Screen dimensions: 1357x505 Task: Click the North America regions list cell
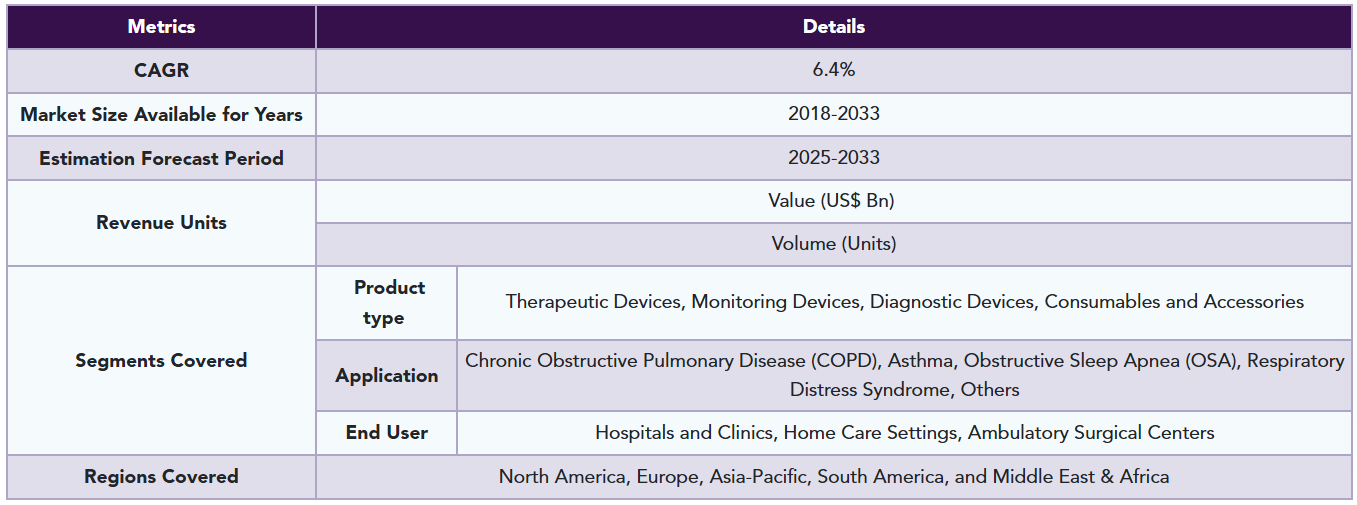pyautogui.click(x=833, y=477)
